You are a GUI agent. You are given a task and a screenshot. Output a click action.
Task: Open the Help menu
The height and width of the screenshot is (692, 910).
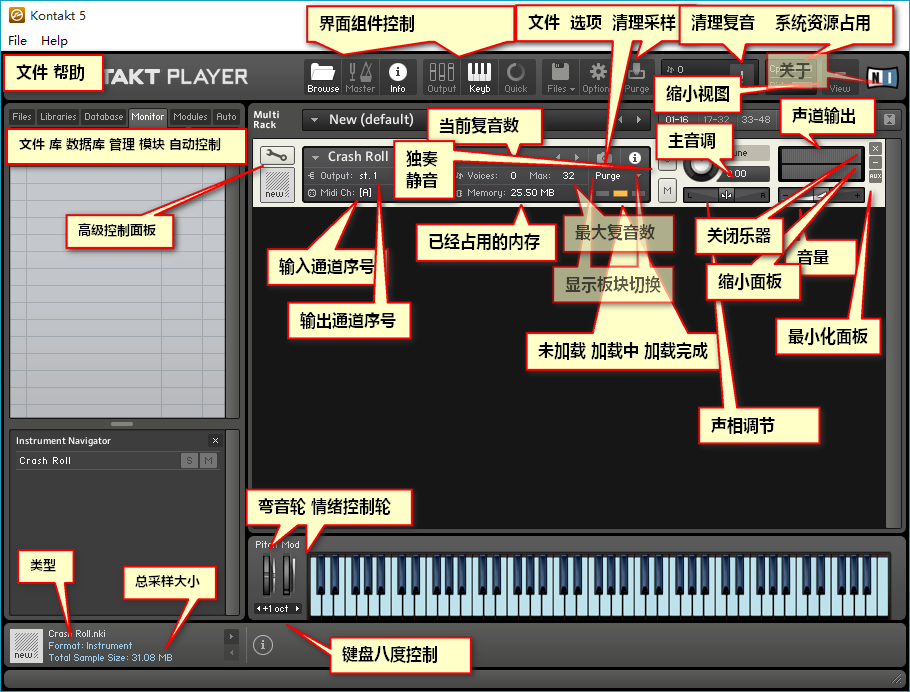pyautogui.click(x=55, y=40)
